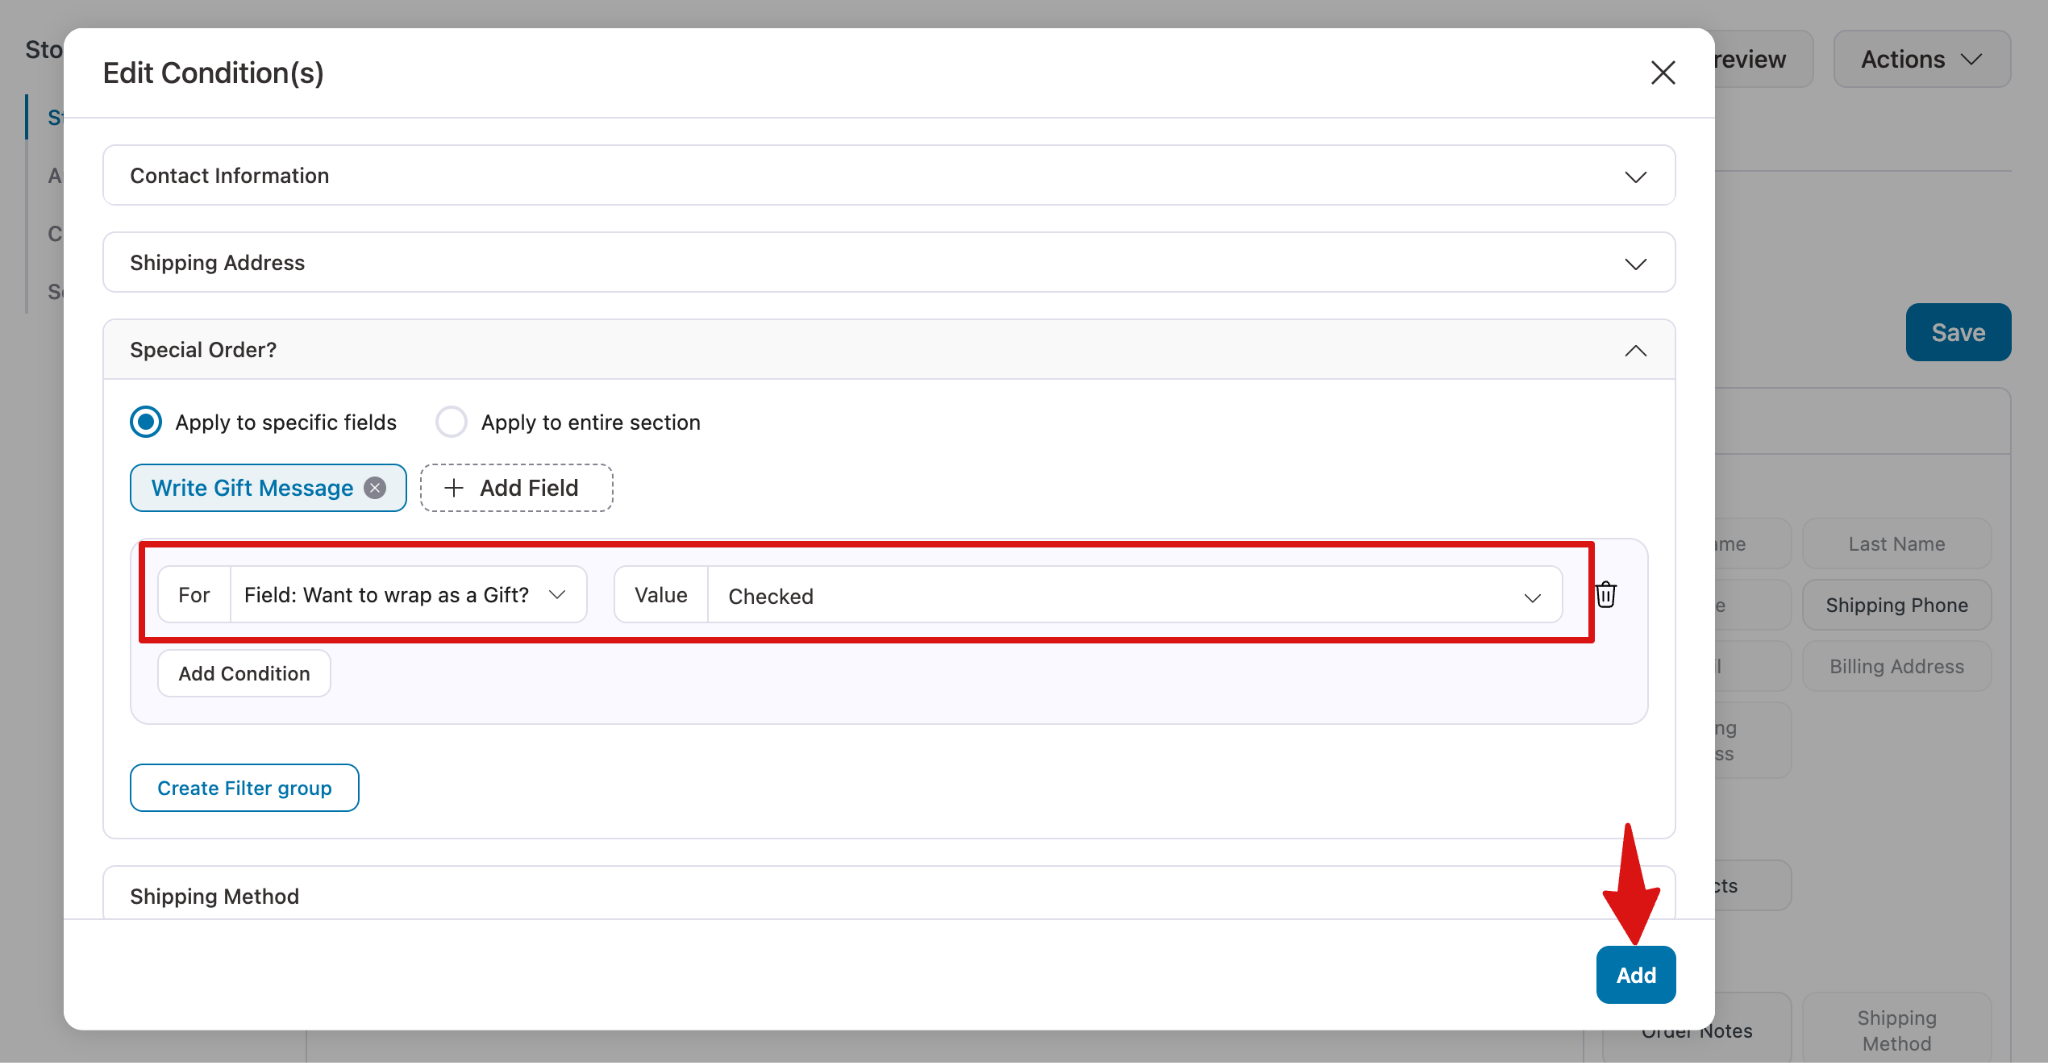Expand the Contact Information section
The height and width of the screenshot is (1063, 2048).
[1635, 177]
